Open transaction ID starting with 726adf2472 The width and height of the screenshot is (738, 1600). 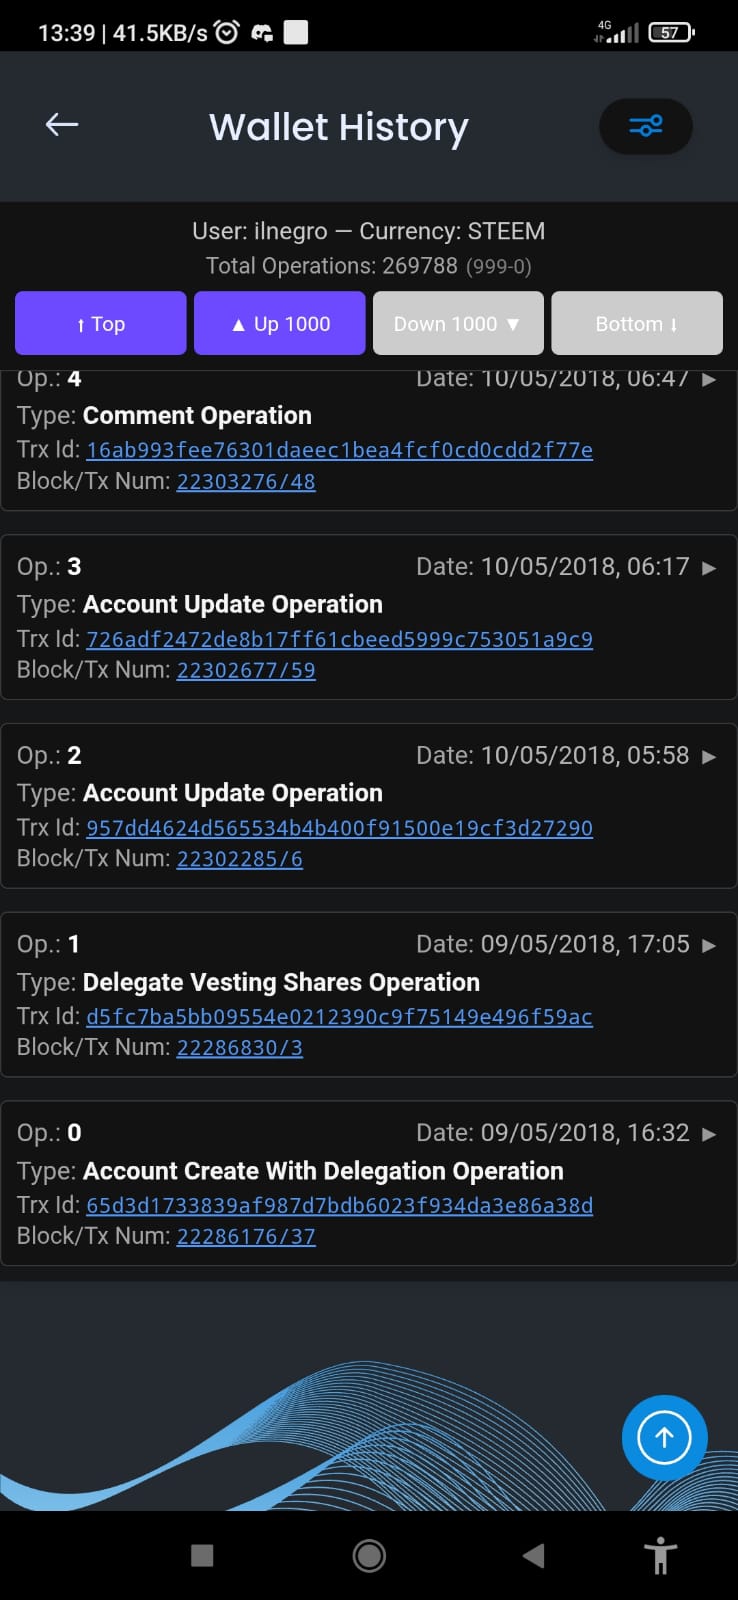(x=339, y=639)
